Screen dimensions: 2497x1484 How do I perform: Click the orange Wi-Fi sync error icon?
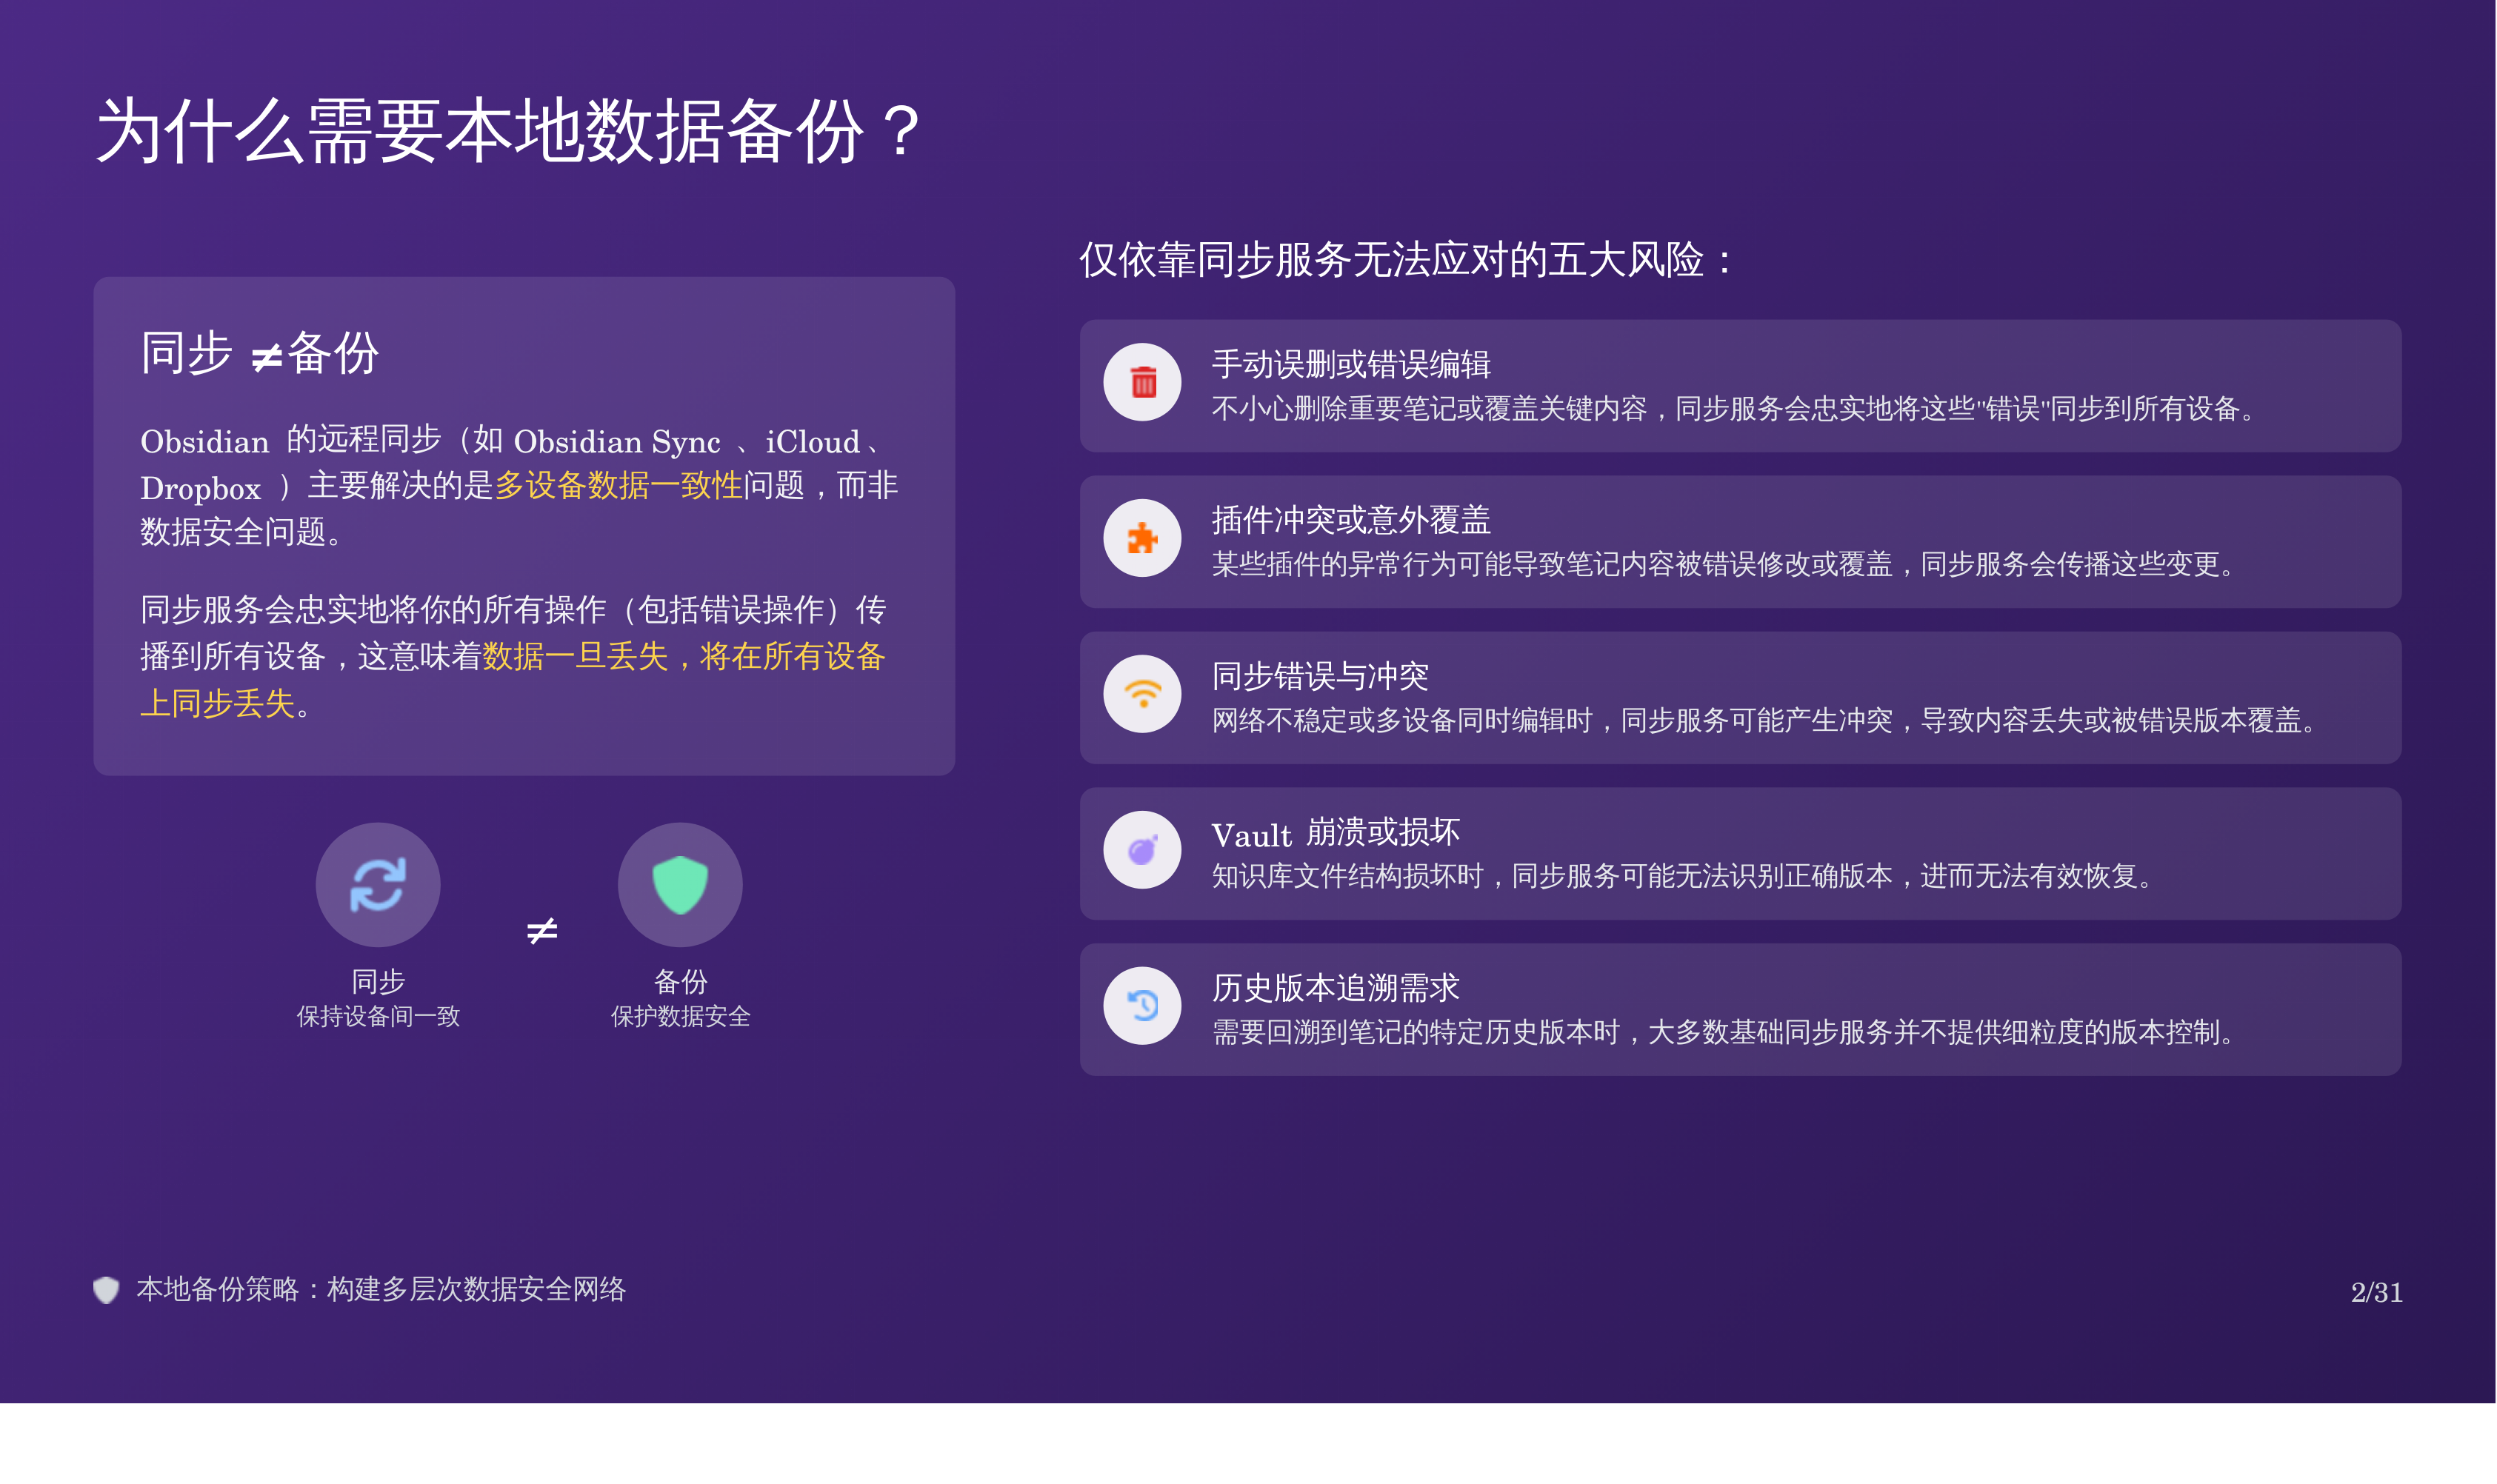click(x=1142, y=694)
